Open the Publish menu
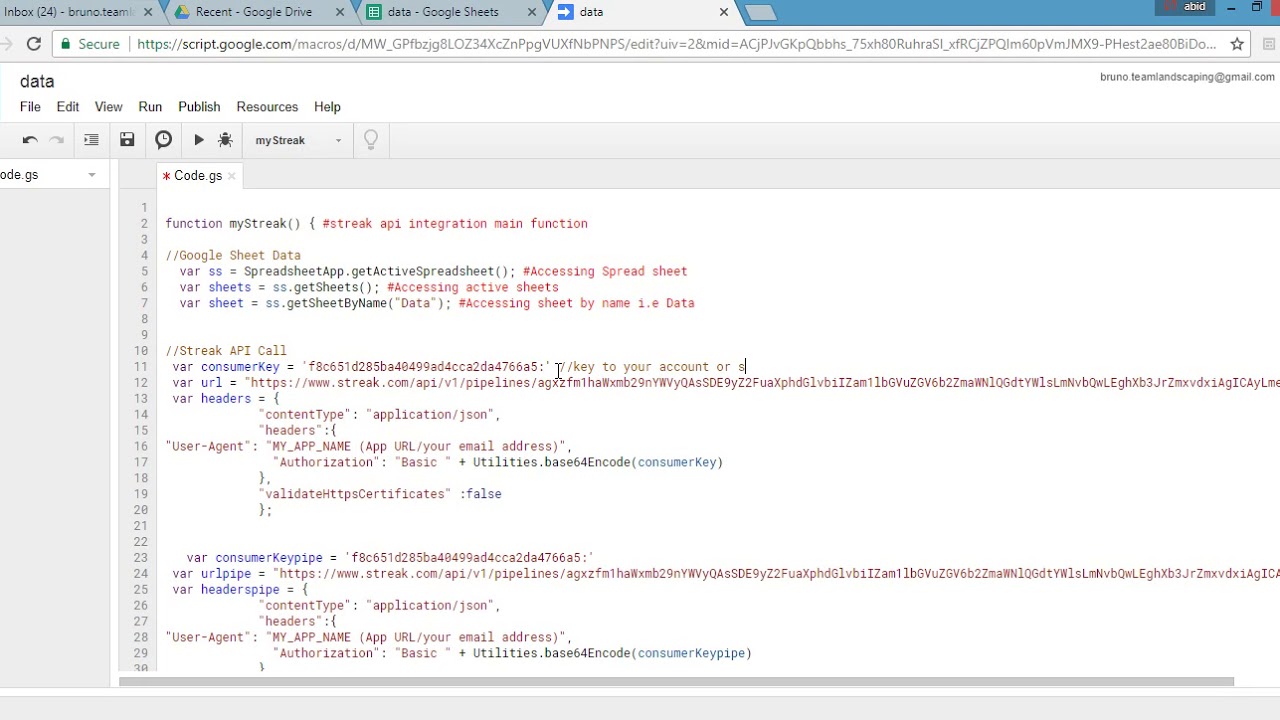Image resolution: width=1280 pixels, height=720 pixels. point(199,107)
